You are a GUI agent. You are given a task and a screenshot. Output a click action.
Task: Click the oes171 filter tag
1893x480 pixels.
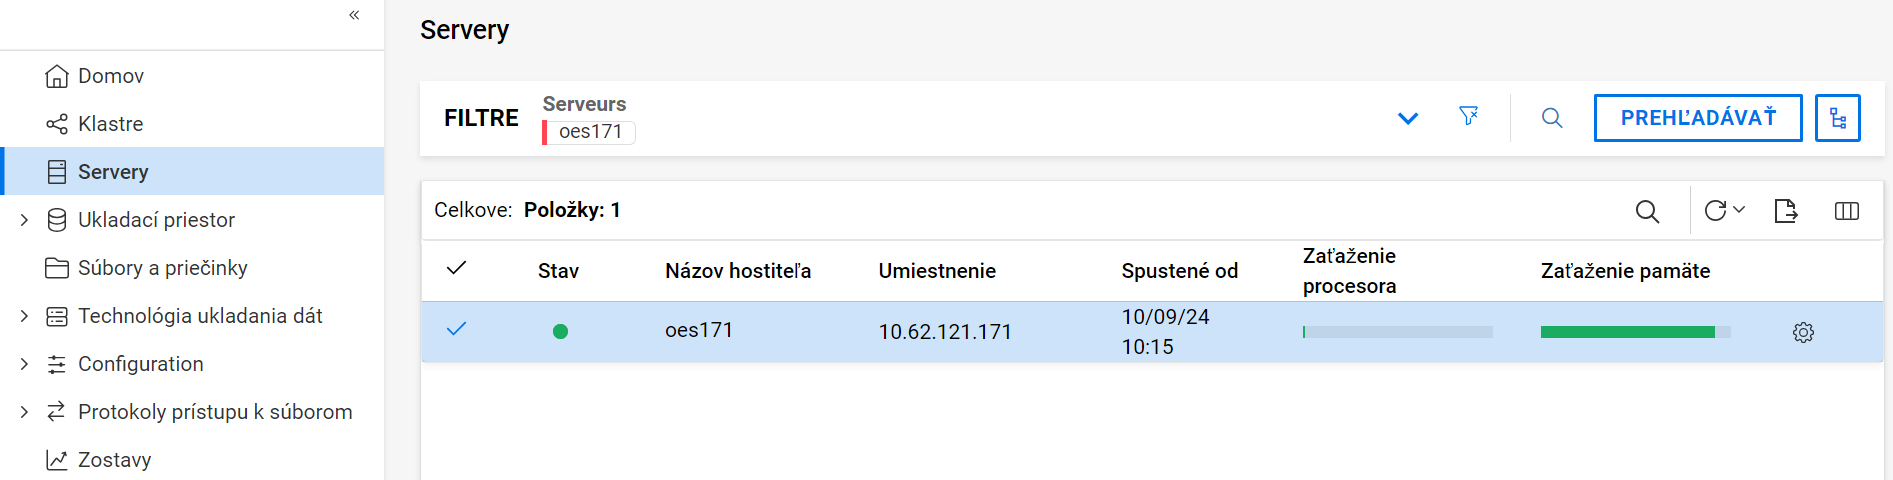590,132
